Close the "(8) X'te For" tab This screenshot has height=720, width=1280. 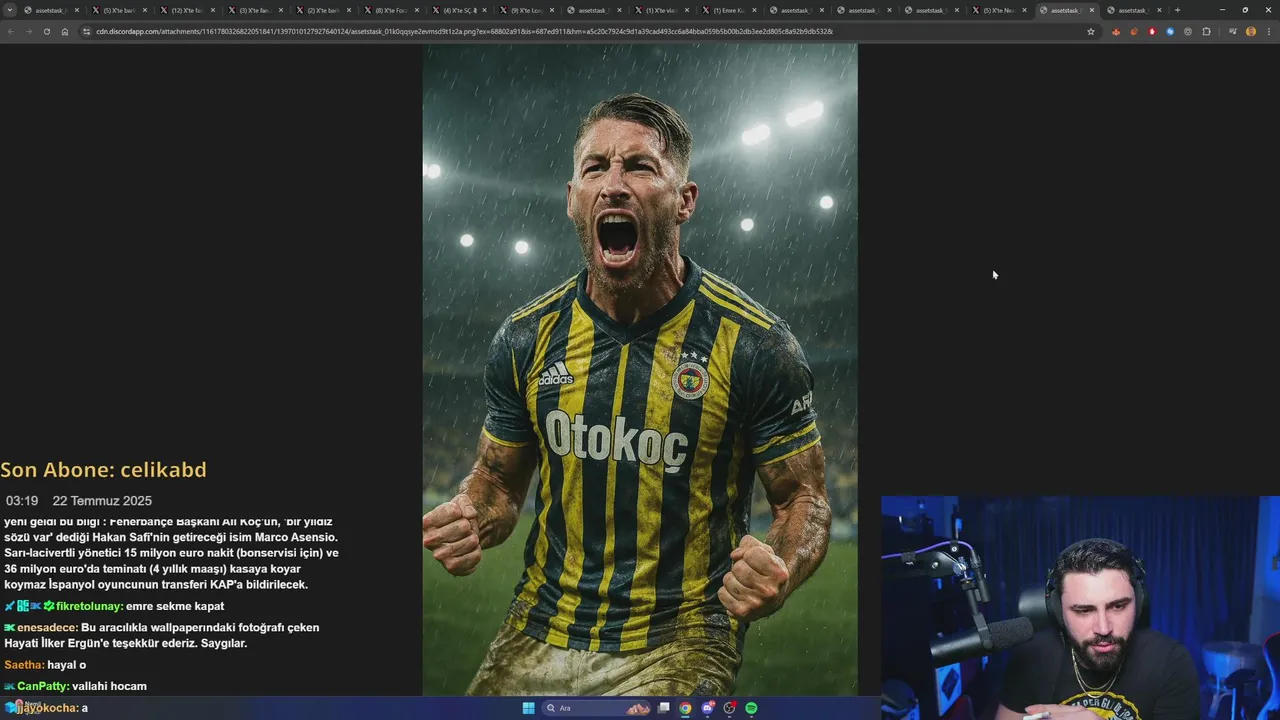(x=416, y=10)
